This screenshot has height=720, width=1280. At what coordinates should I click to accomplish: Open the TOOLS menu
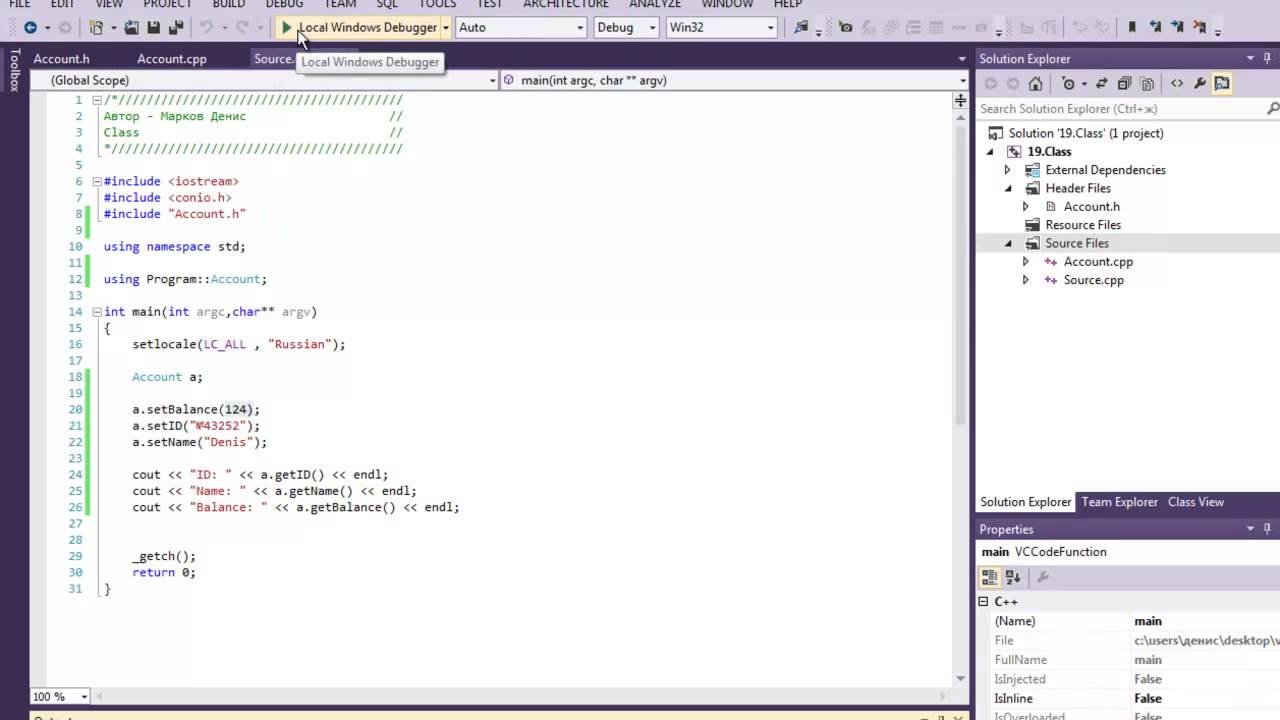coord(437,4)
